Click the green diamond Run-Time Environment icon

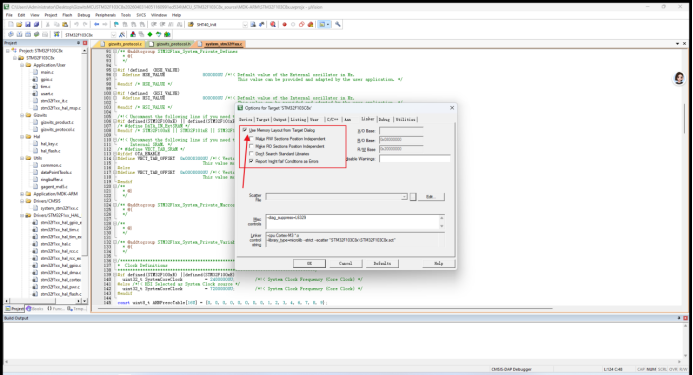tap(150, 34)
